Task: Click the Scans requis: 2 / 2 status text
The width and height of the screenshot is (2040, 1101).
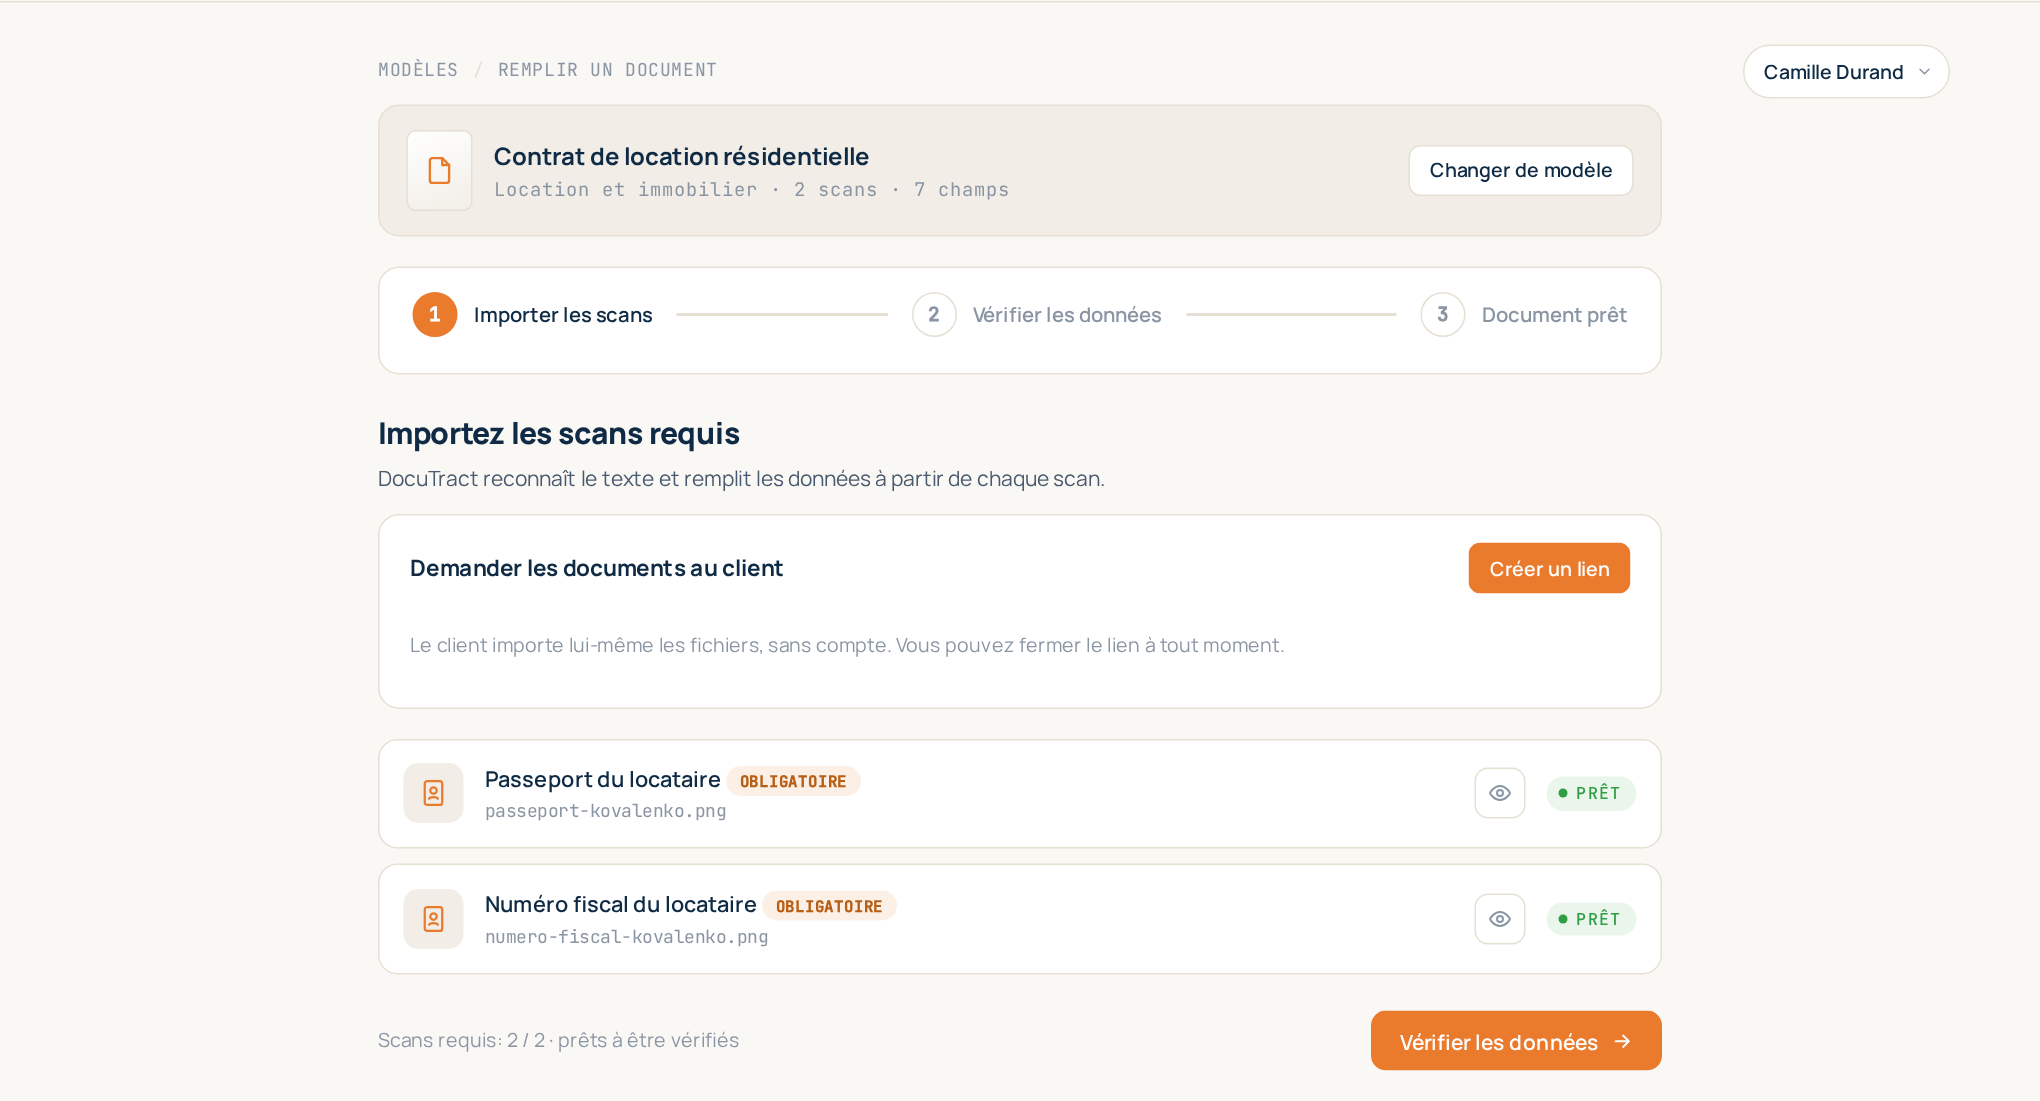Action: pos(558,1040)
